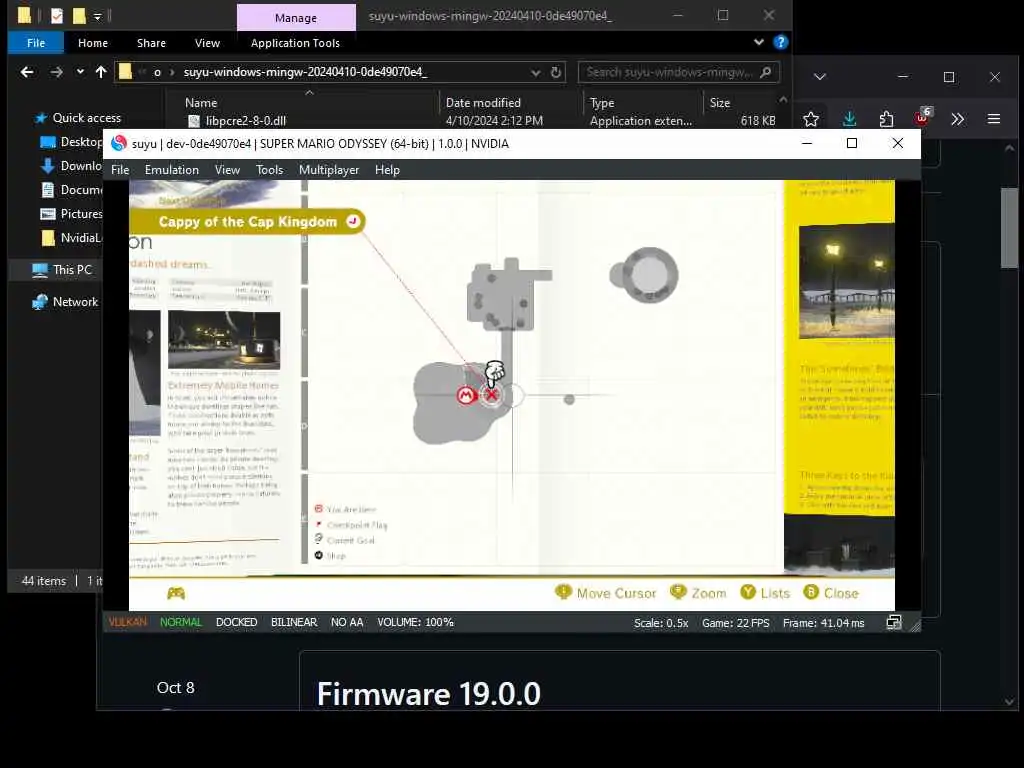Select the Manage contextual tab in File Explorer
Screen dimensions: 1024x768
pyautogui.click(x=296, y=18)
